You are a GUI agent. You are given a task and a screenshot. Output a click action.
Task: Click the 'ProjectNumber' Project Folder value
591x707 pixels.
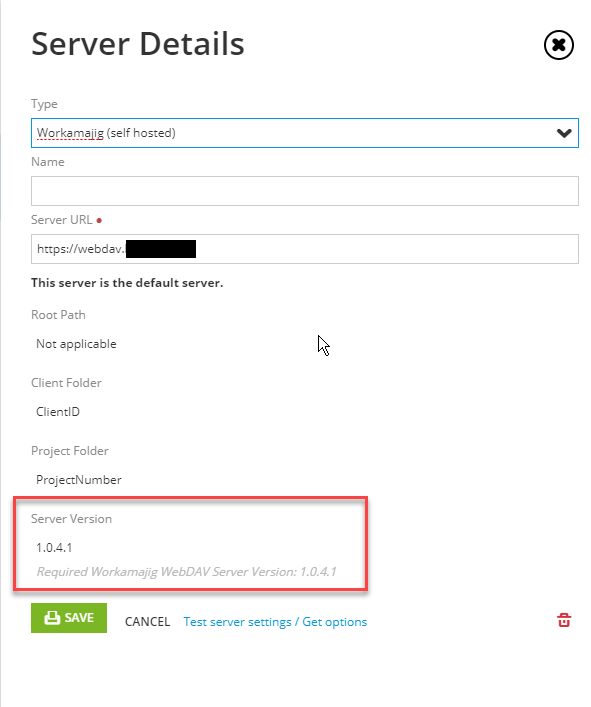click(x=78, y=480)
